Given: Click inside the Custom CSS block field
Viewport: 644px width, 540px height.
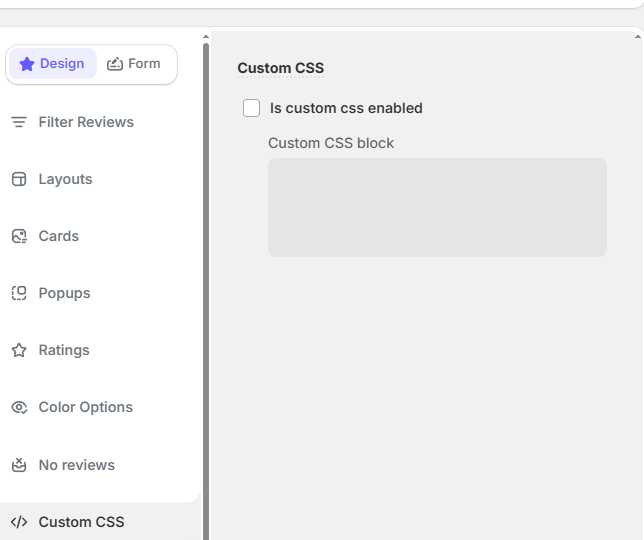Looking at the screenshot, I should pyautogui.click(x=437, y=207).
